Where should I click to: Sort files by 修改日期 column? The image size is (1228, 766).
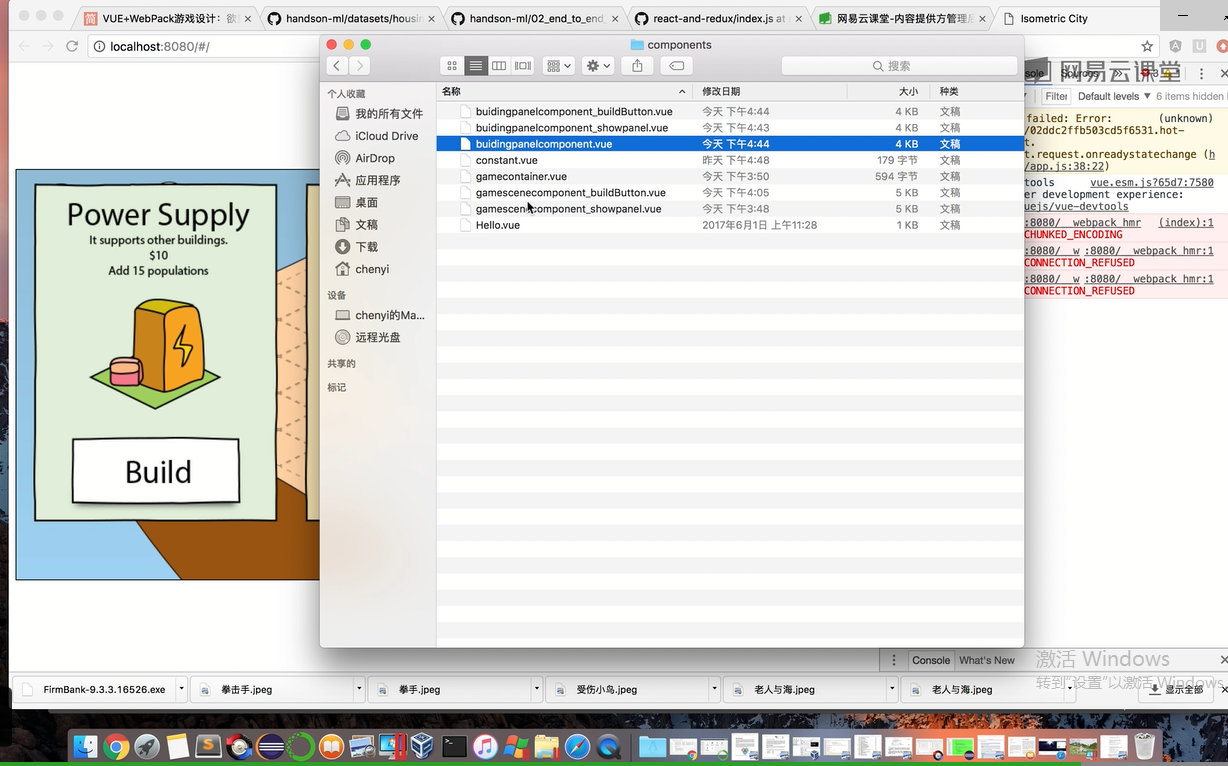tap(770, 91)
